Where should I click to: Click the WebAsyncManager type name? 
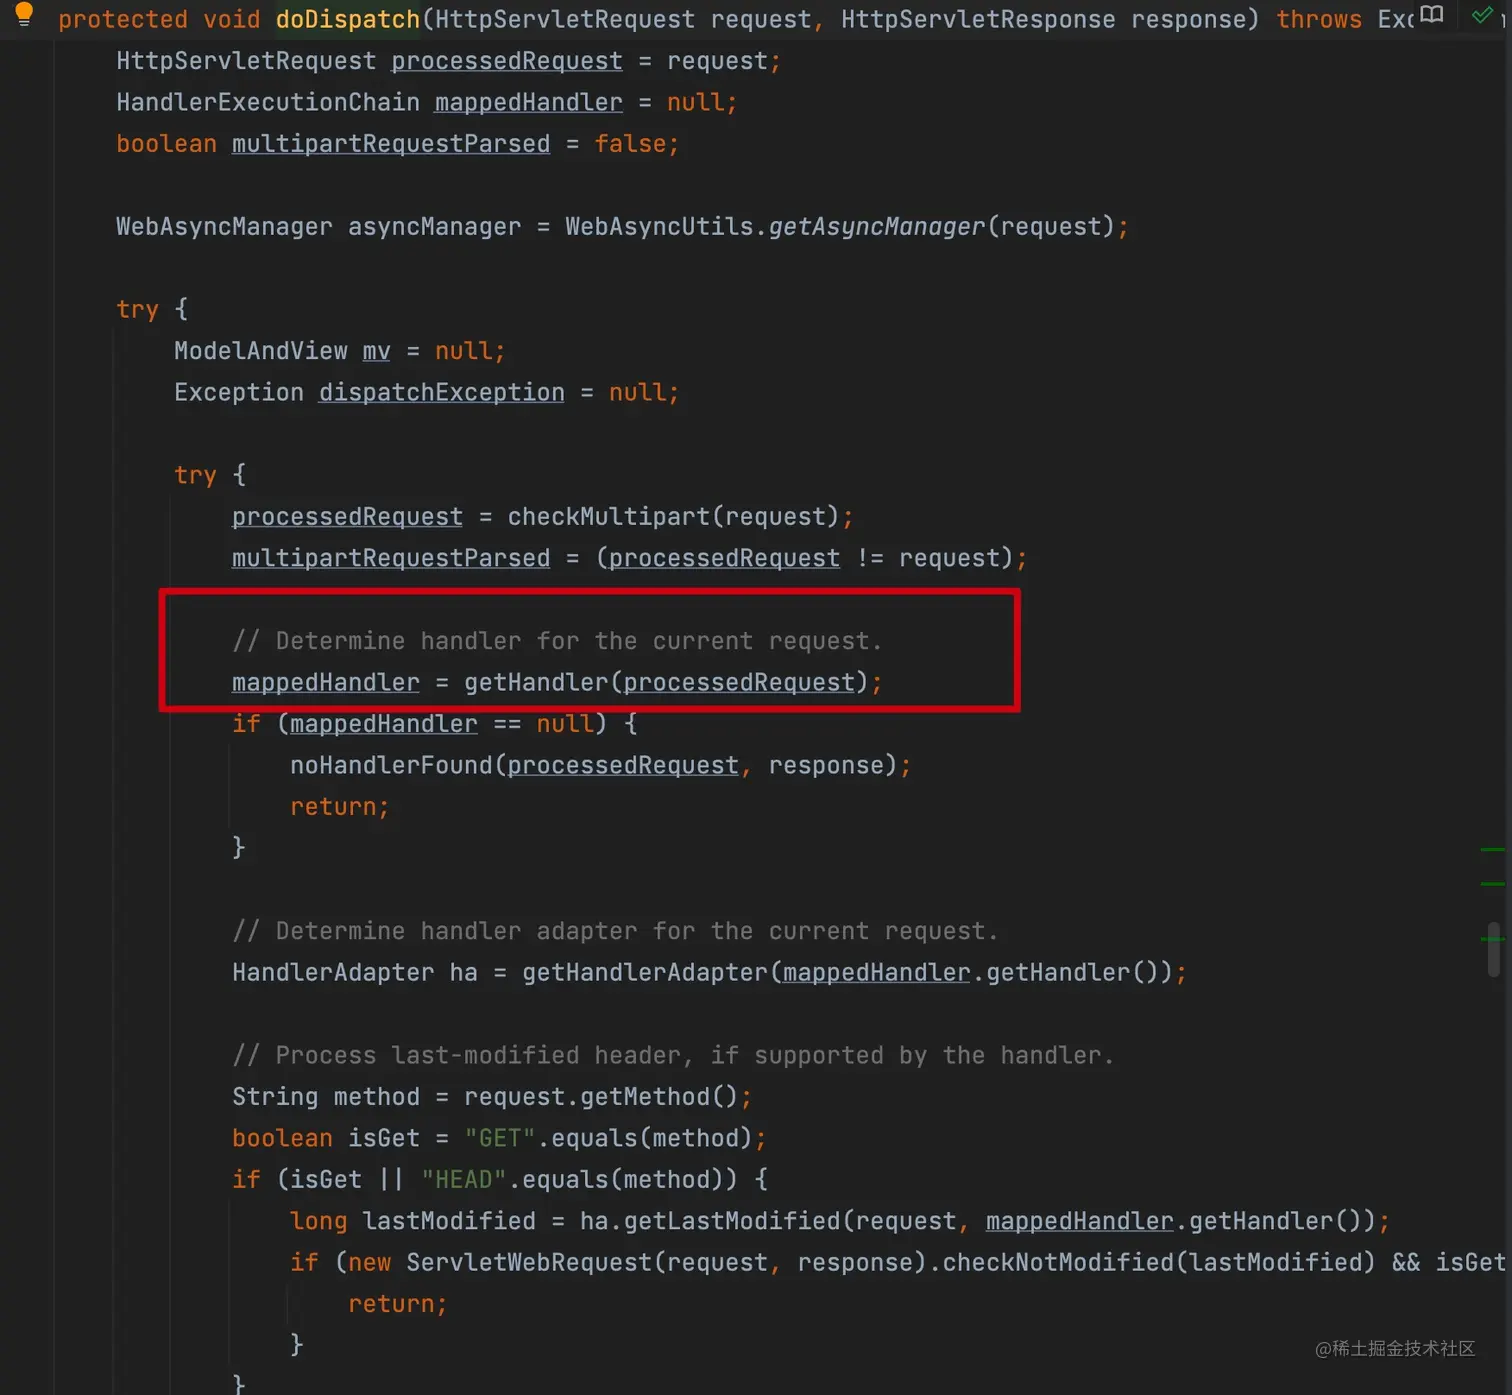point(222,226)
